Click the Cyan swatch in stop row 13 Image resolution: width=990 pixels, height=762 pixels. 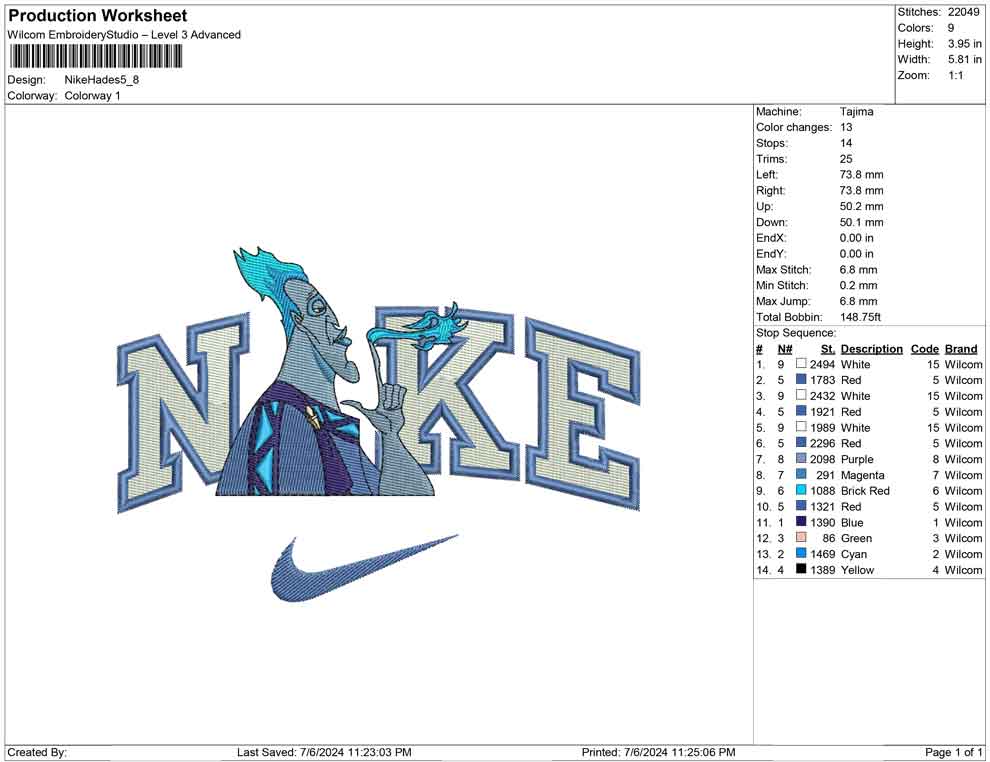coord(801,553)
